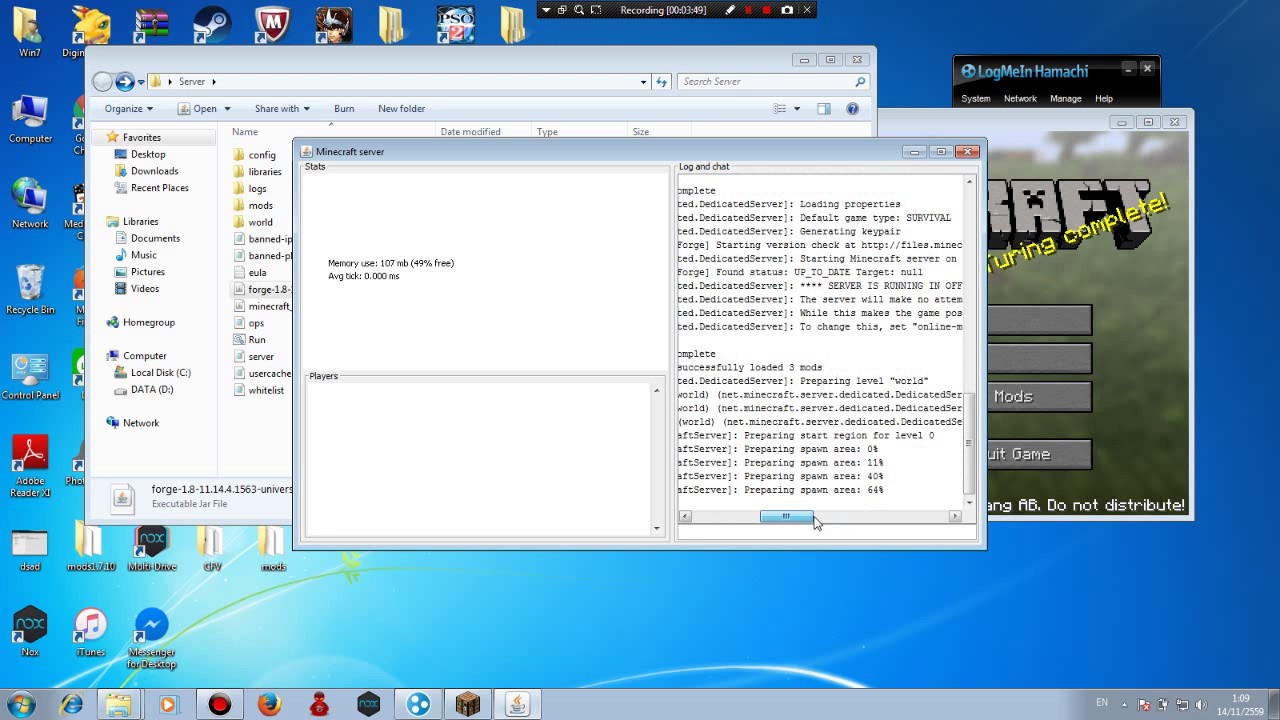
Task: Open the recording bar dropdown arrow
Action: 546,10
